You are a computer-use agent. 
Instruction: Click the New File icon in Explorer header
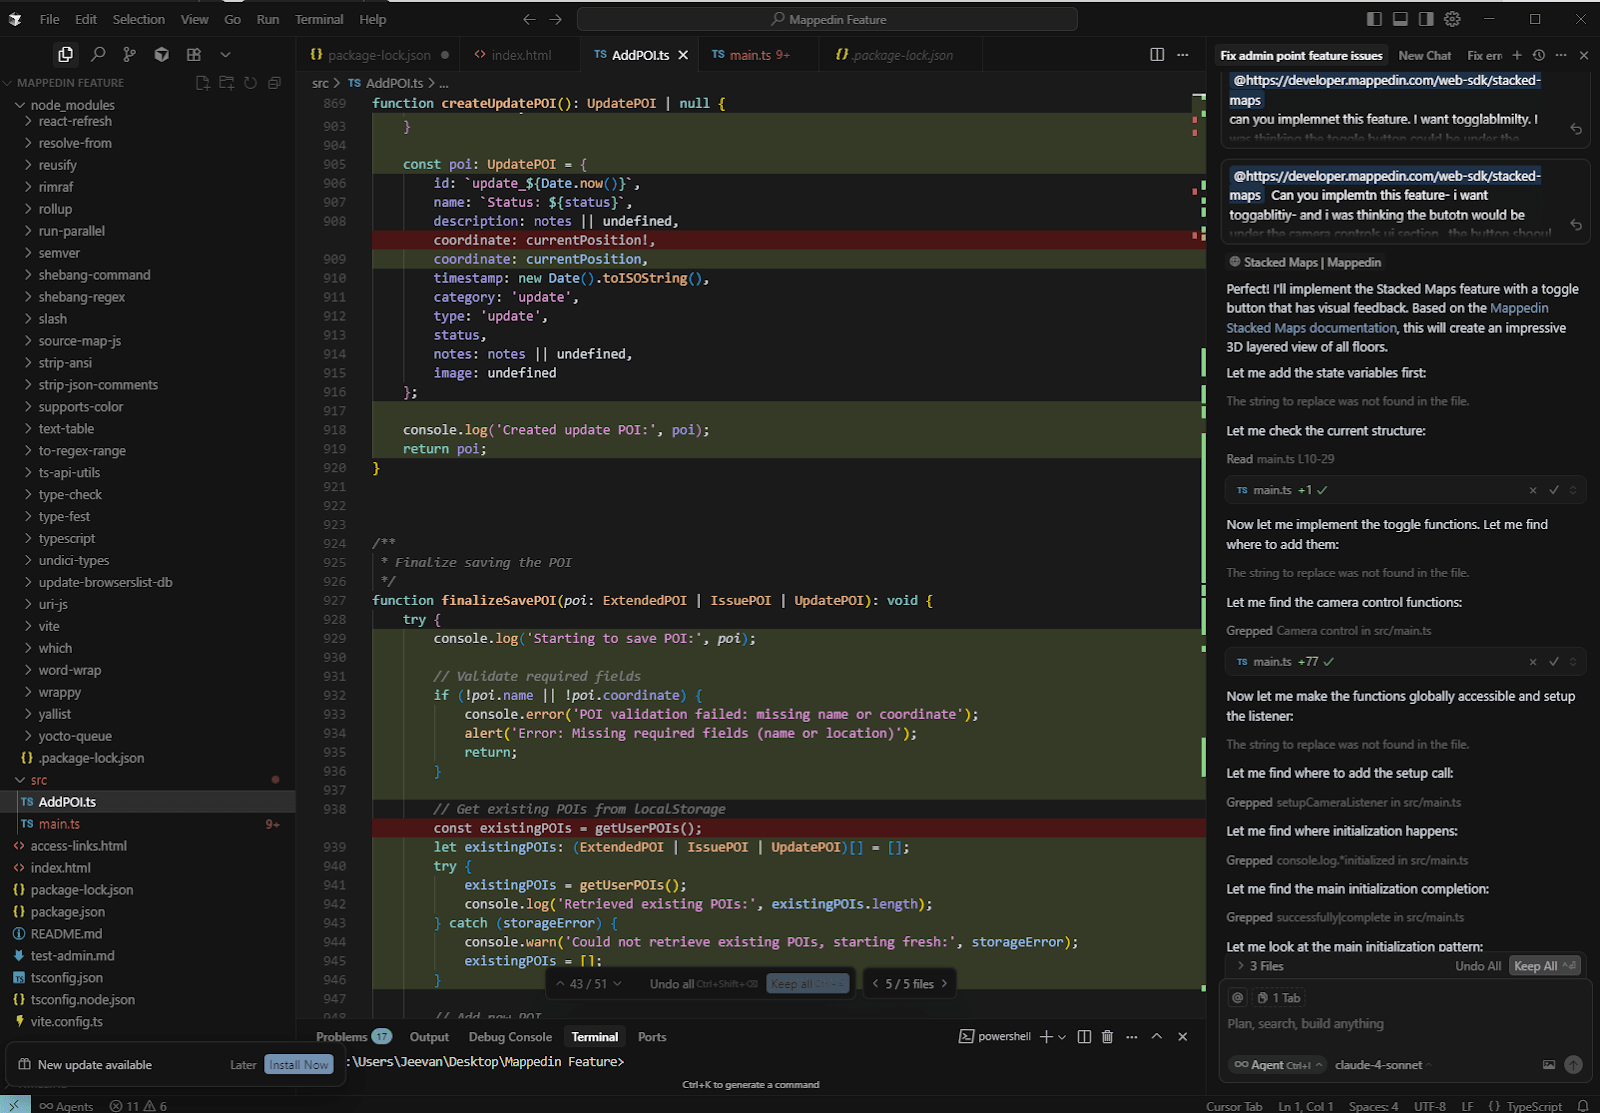(203, 83)
